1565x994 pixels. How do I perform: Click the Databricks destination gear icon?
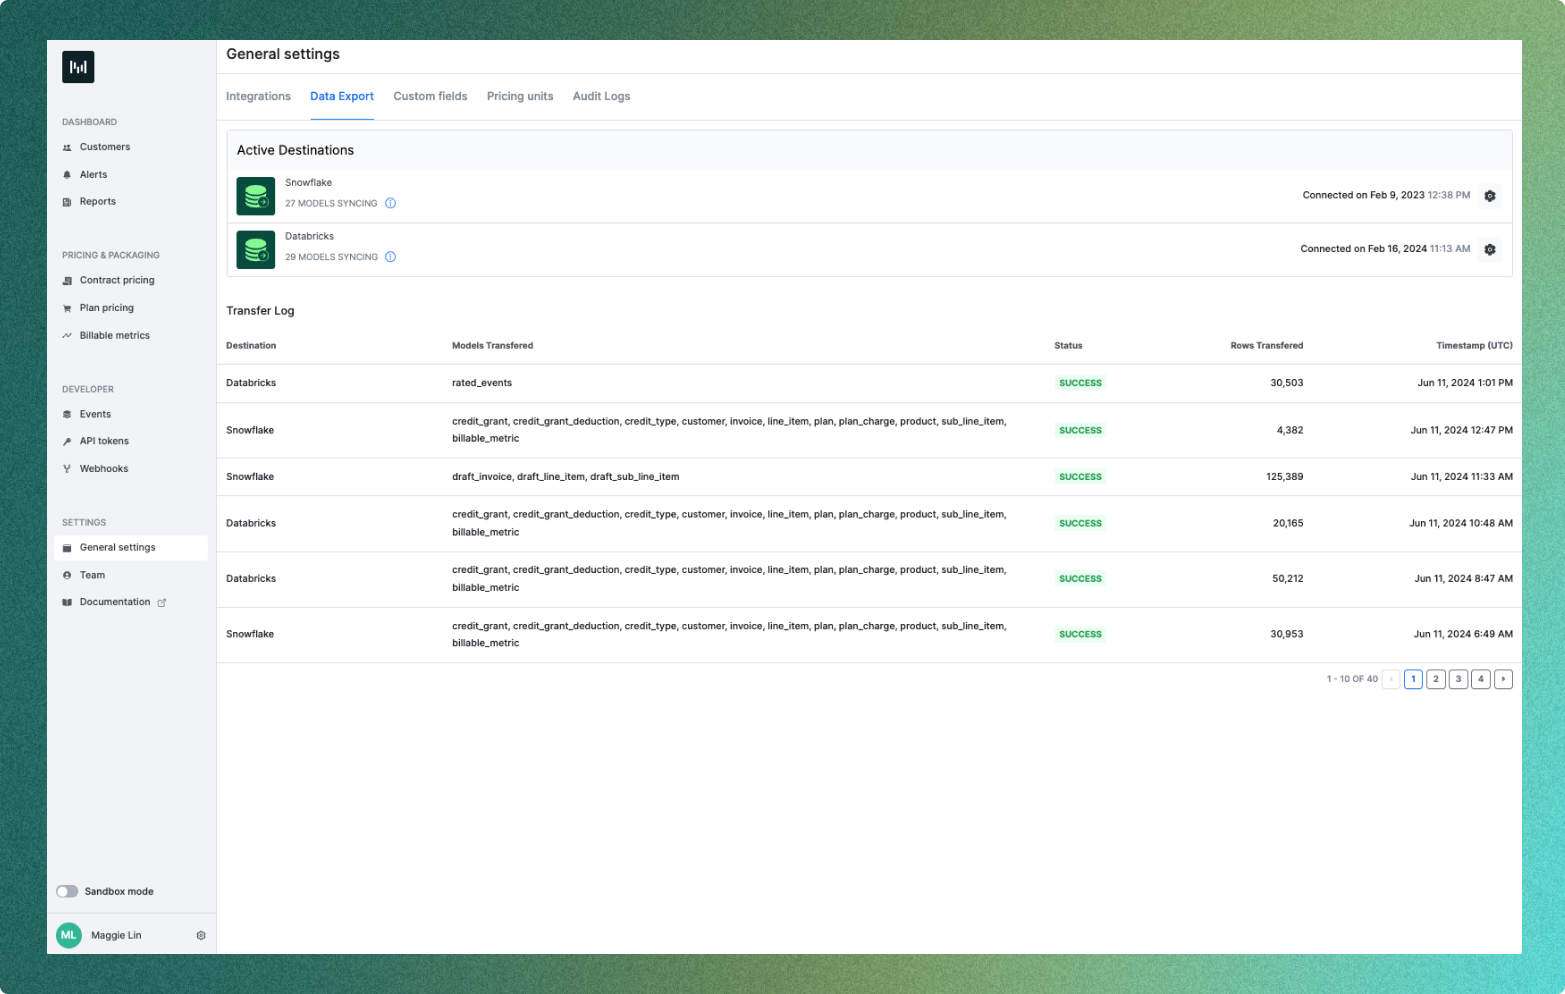pos(1490,249)
